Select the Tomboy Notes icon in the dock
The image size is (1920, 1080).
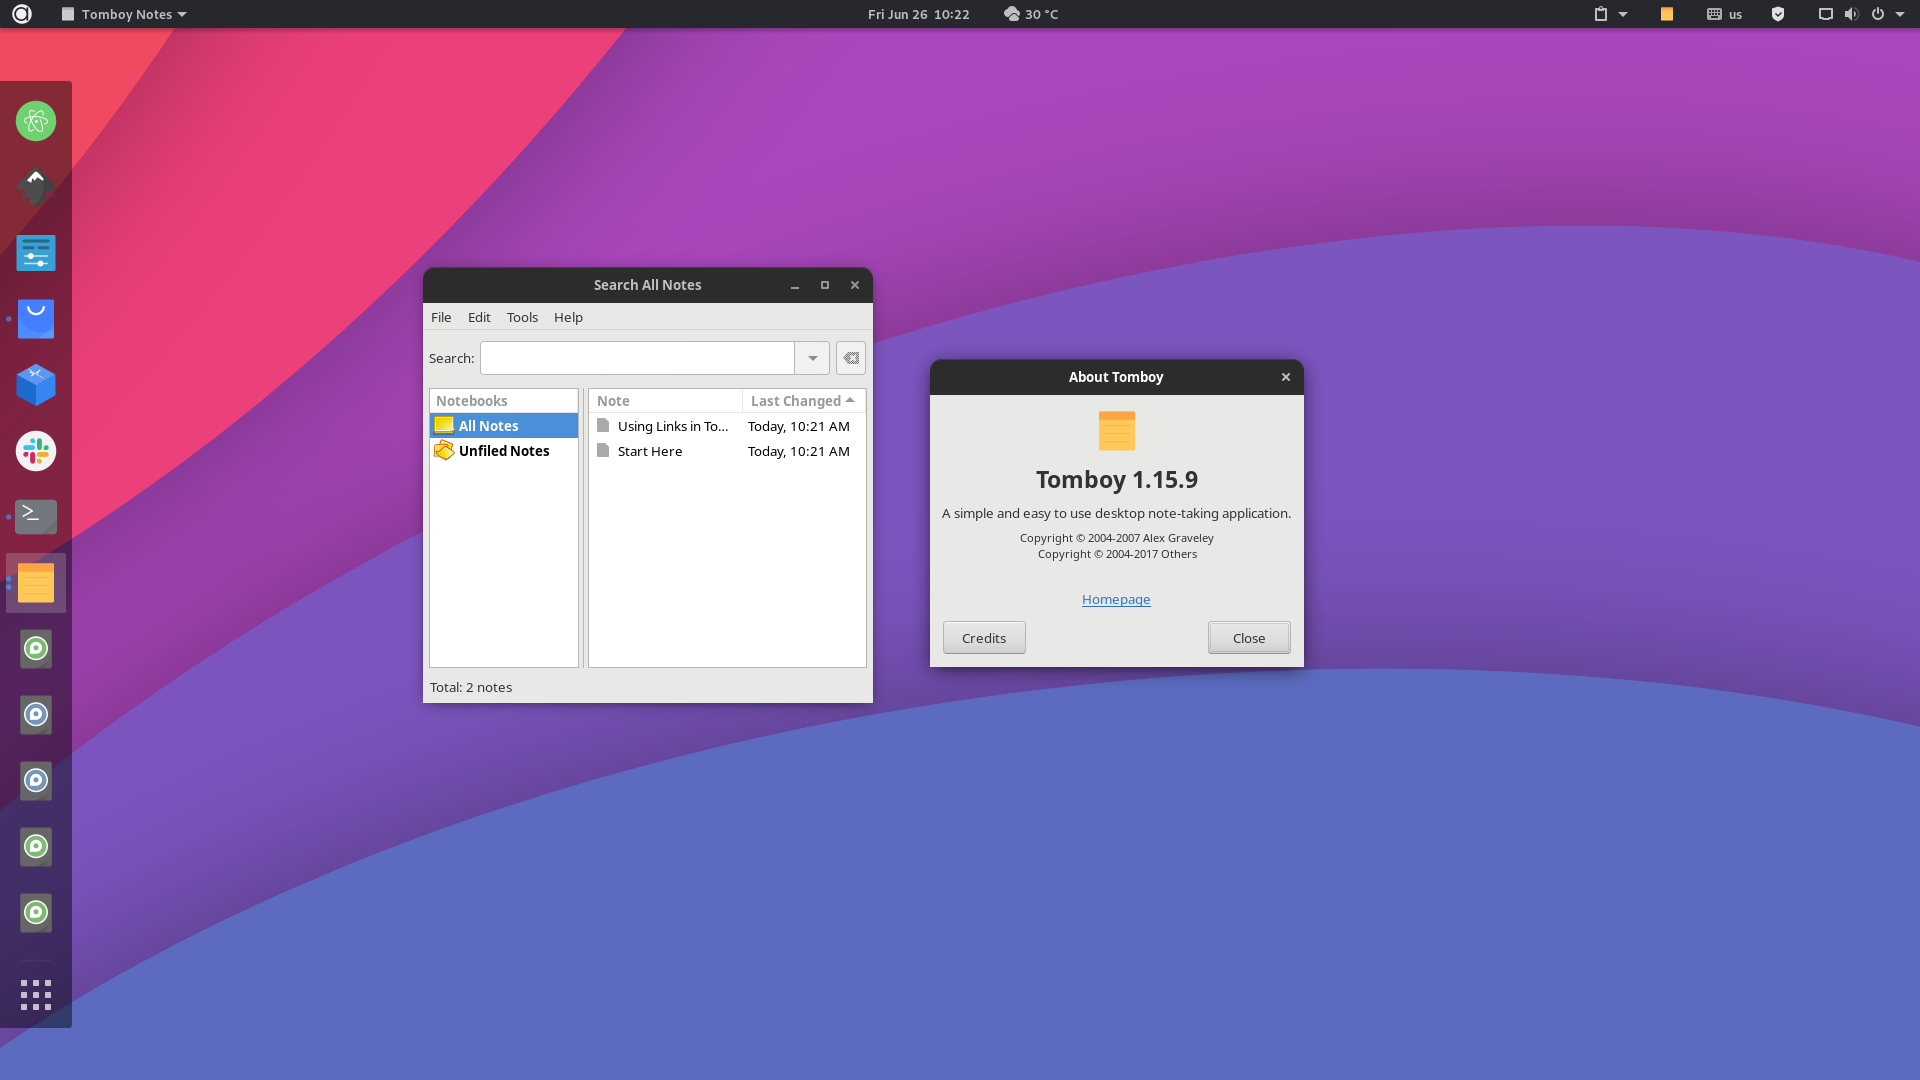pyautogui.click(x=36, y=583)
